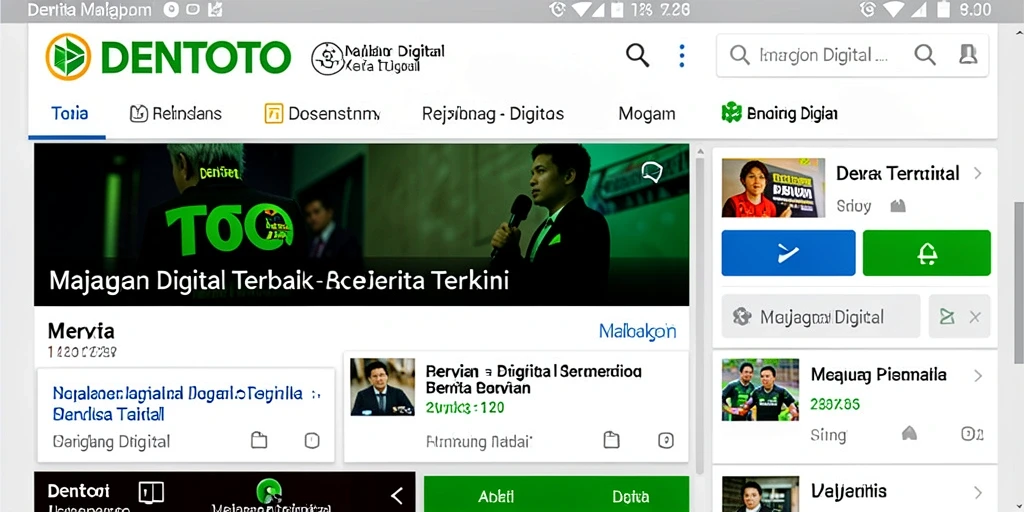Click the DENTOTO logo icon
This screenshot has width=1024, height=512.
pyautogui.click(x=69, y=57)
